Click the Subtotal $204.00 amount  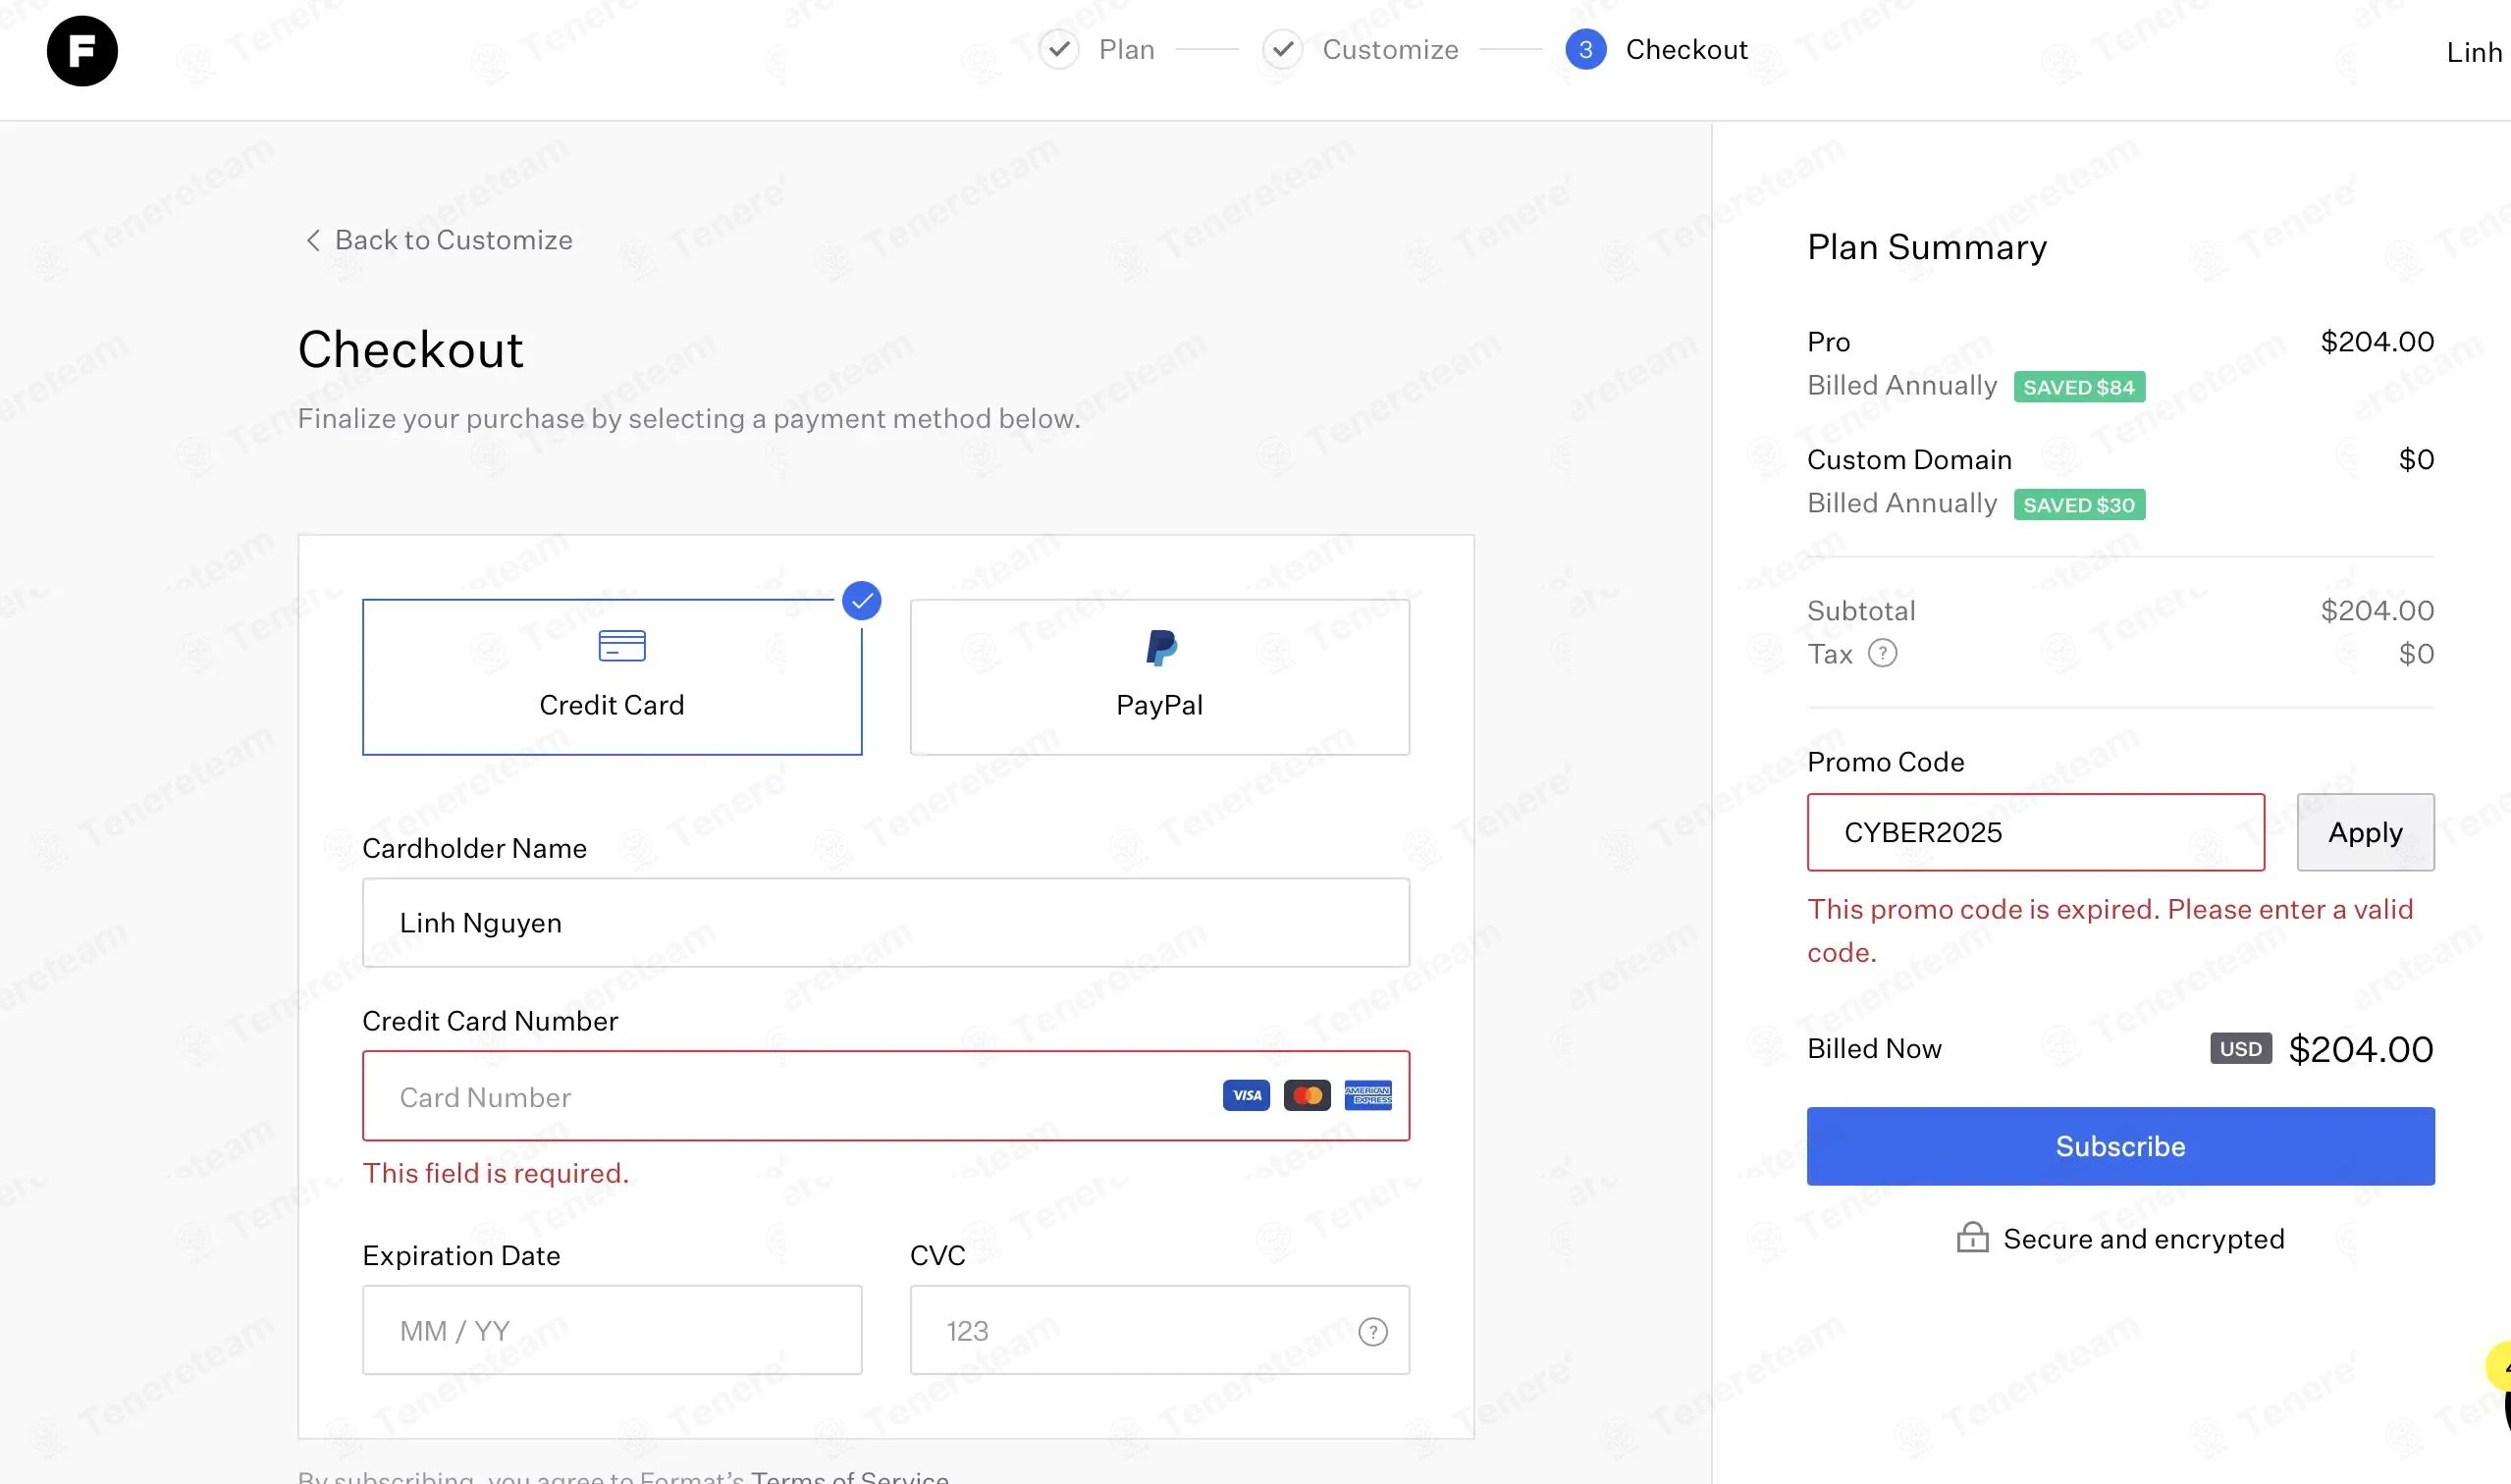2377,610
